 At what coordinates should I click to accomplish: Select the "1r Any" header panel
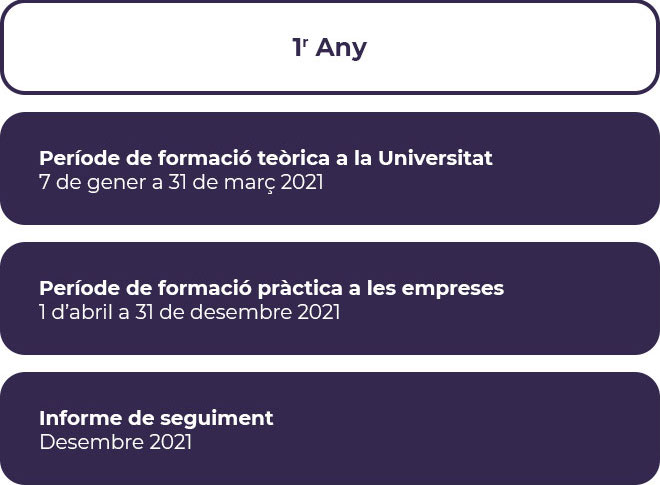click(330, 47)
